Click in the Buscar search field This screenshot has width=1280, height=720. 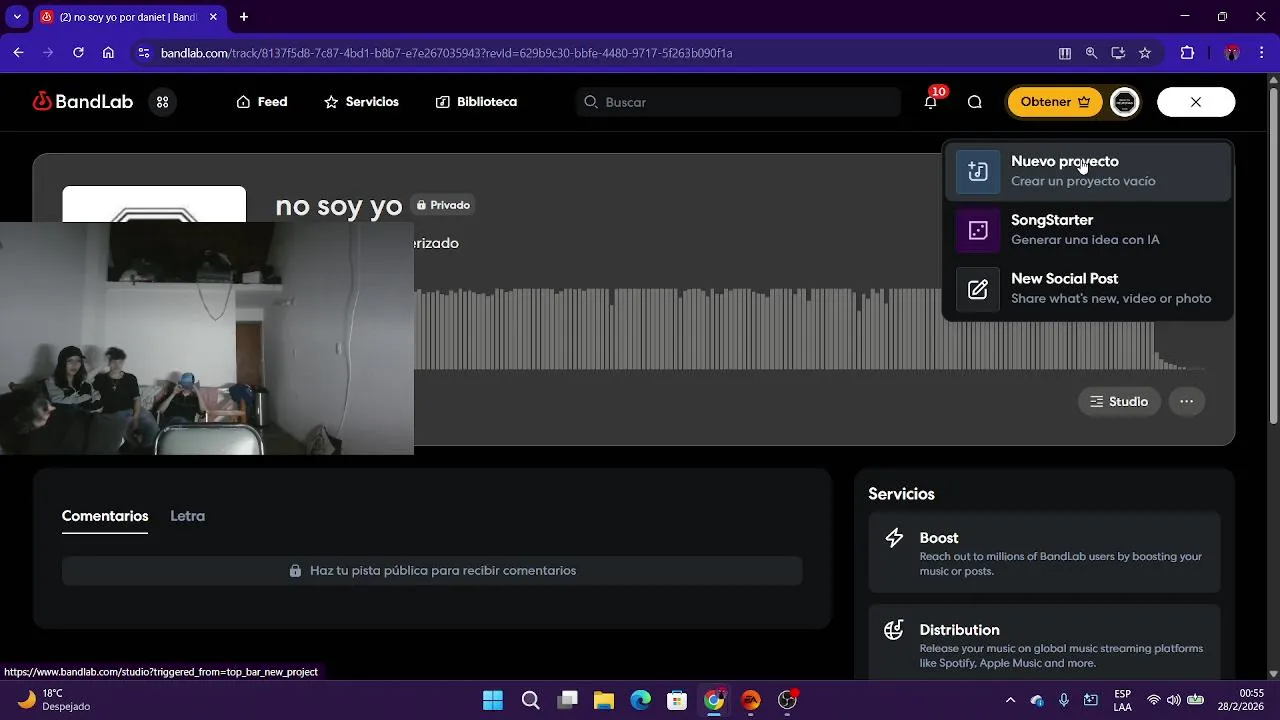(739, 102)
